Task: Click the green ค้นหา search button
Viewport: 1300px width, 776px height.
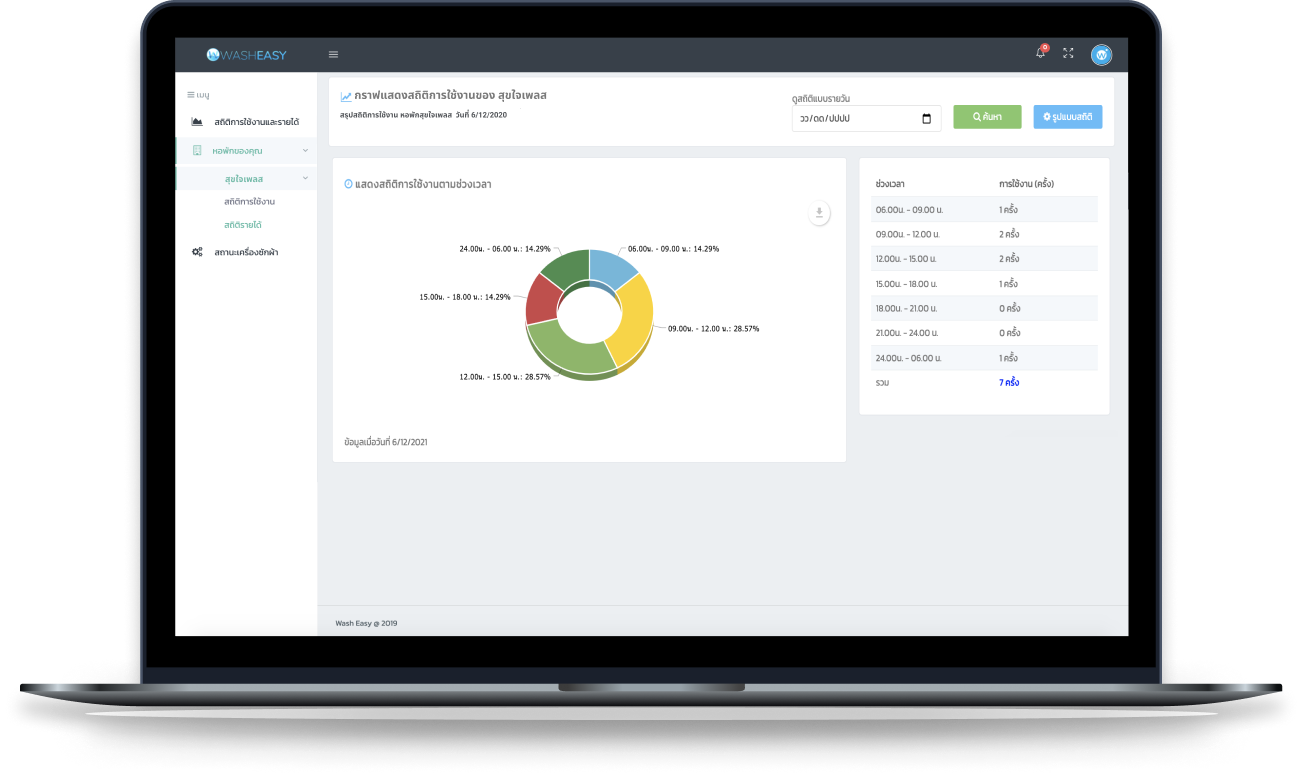Action: tap(987, 117)
